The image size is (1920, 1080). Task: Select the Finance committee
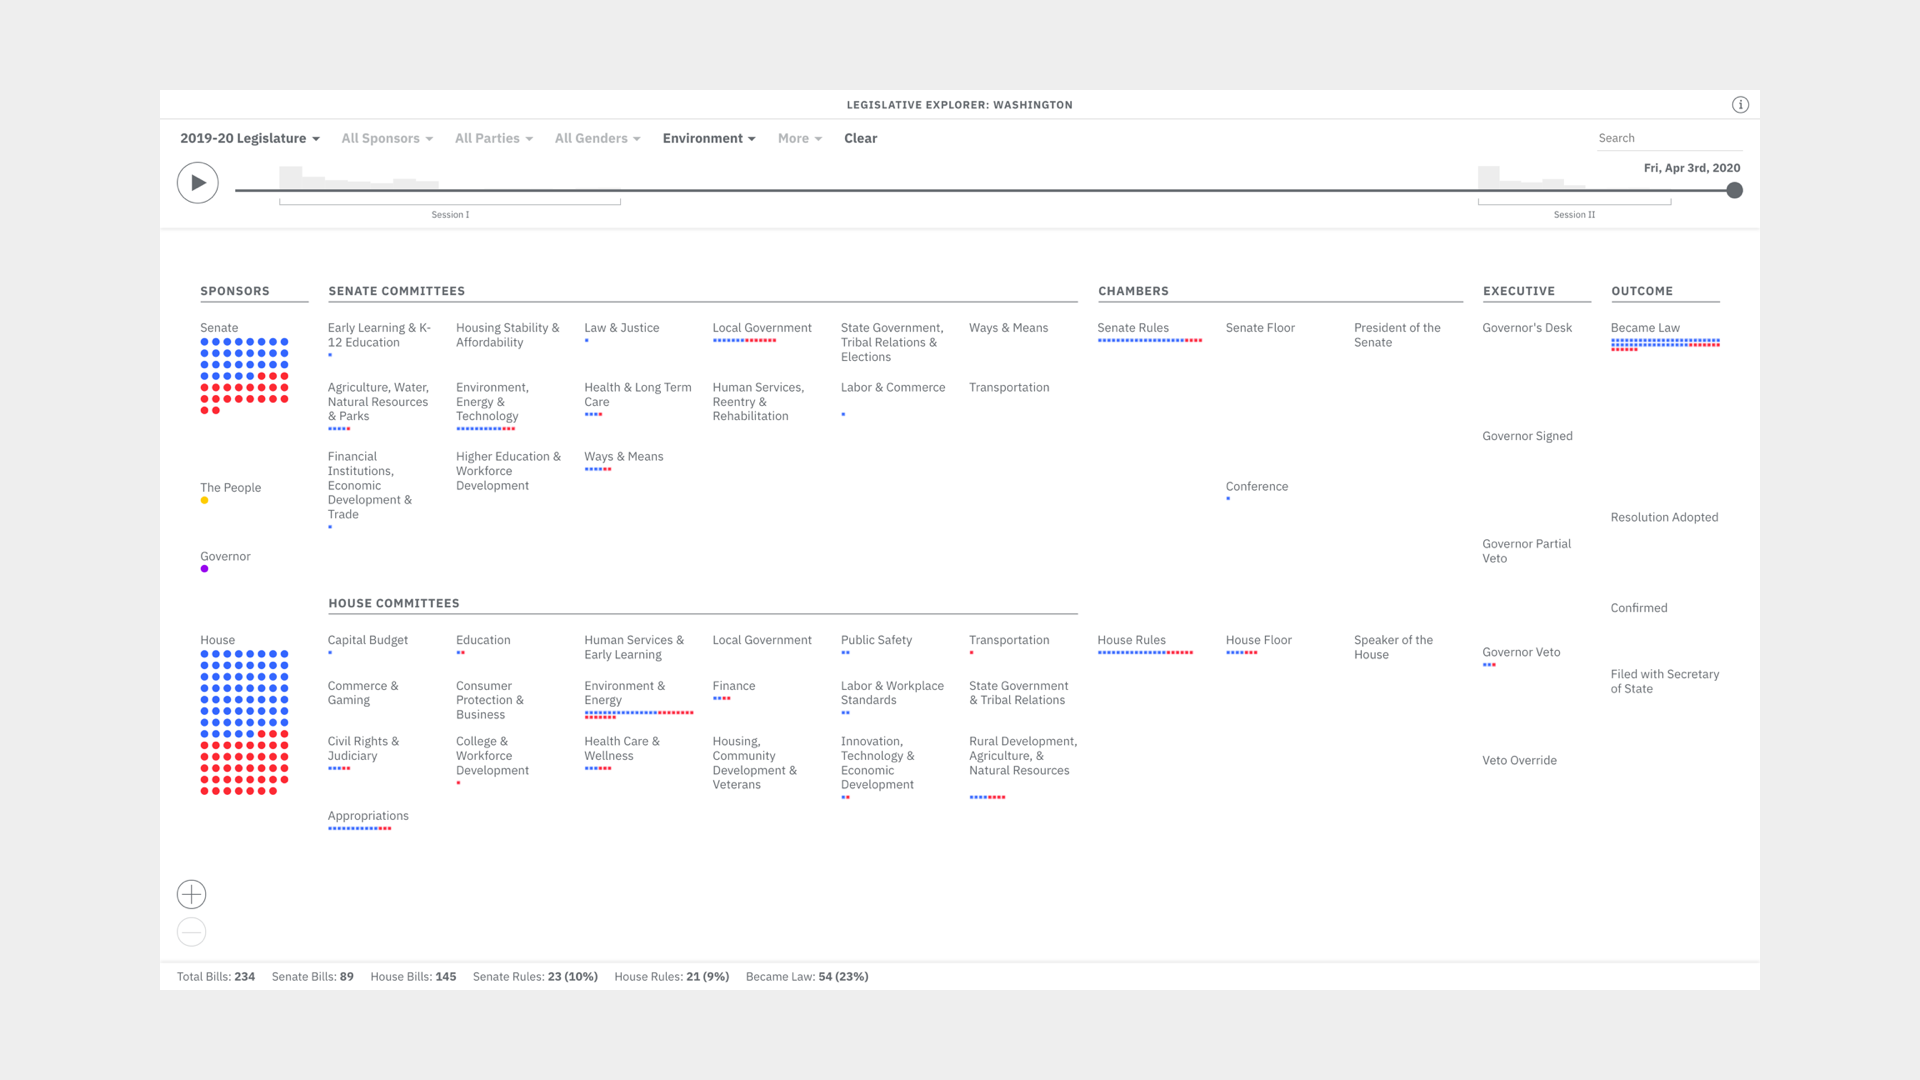[734, 686]
